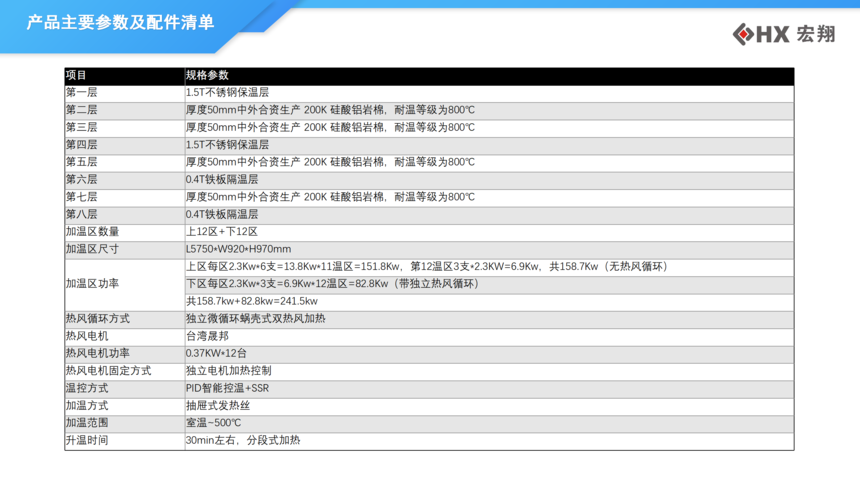860x484 pixels.
Task: Select the 抽屉式发热丝 heating method cell
Action: point(218,405)
